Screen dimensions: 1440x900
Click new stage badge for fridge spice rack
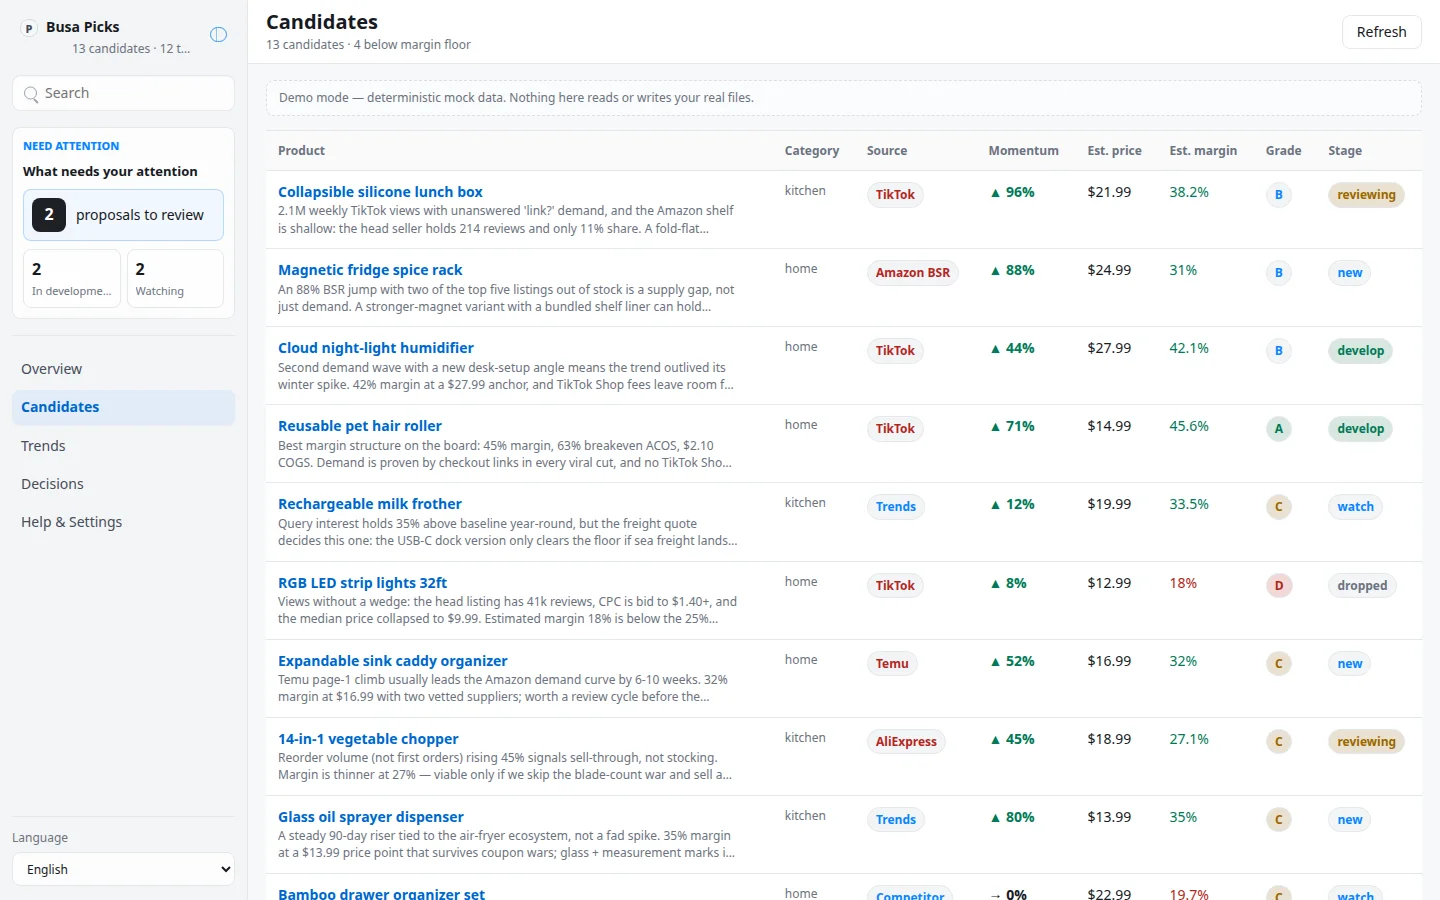tap(1350, 273)
